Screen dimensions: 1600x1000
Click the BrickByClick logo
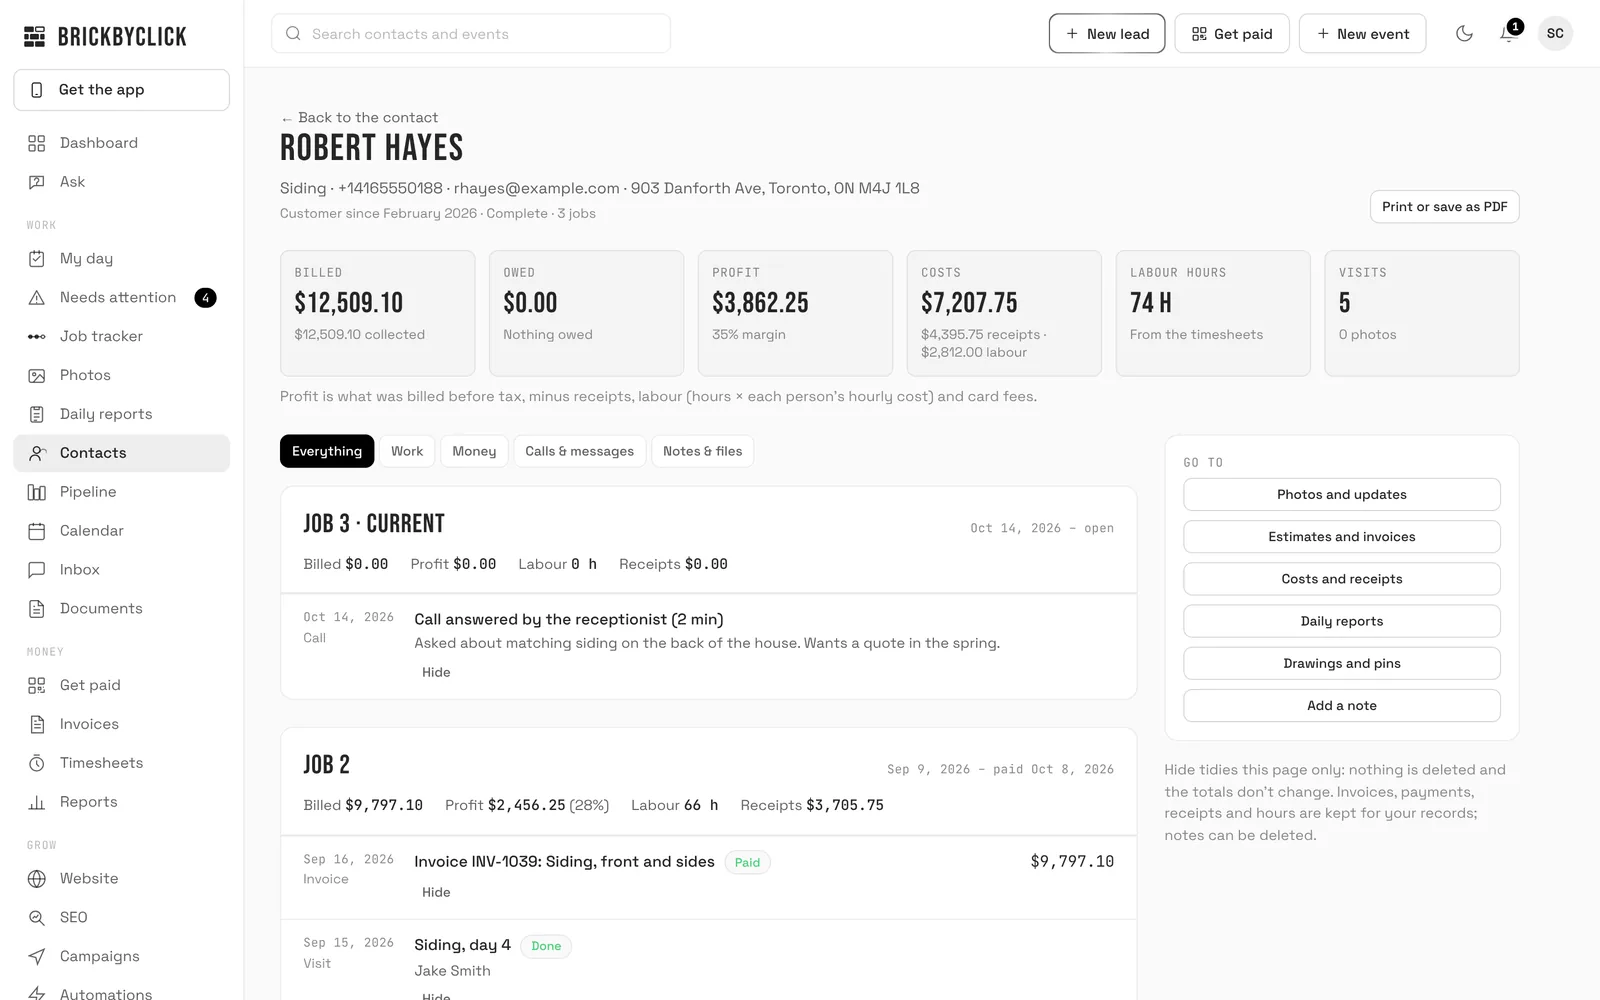(105, 37)
